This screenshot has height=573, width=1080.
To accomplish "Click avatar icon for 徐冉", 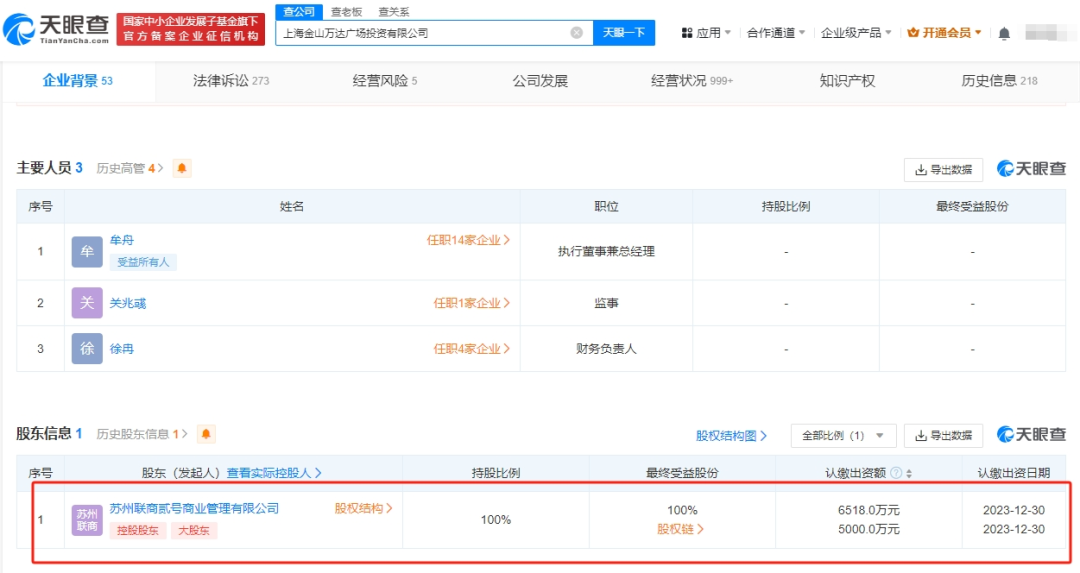I will tap(87, 348).
